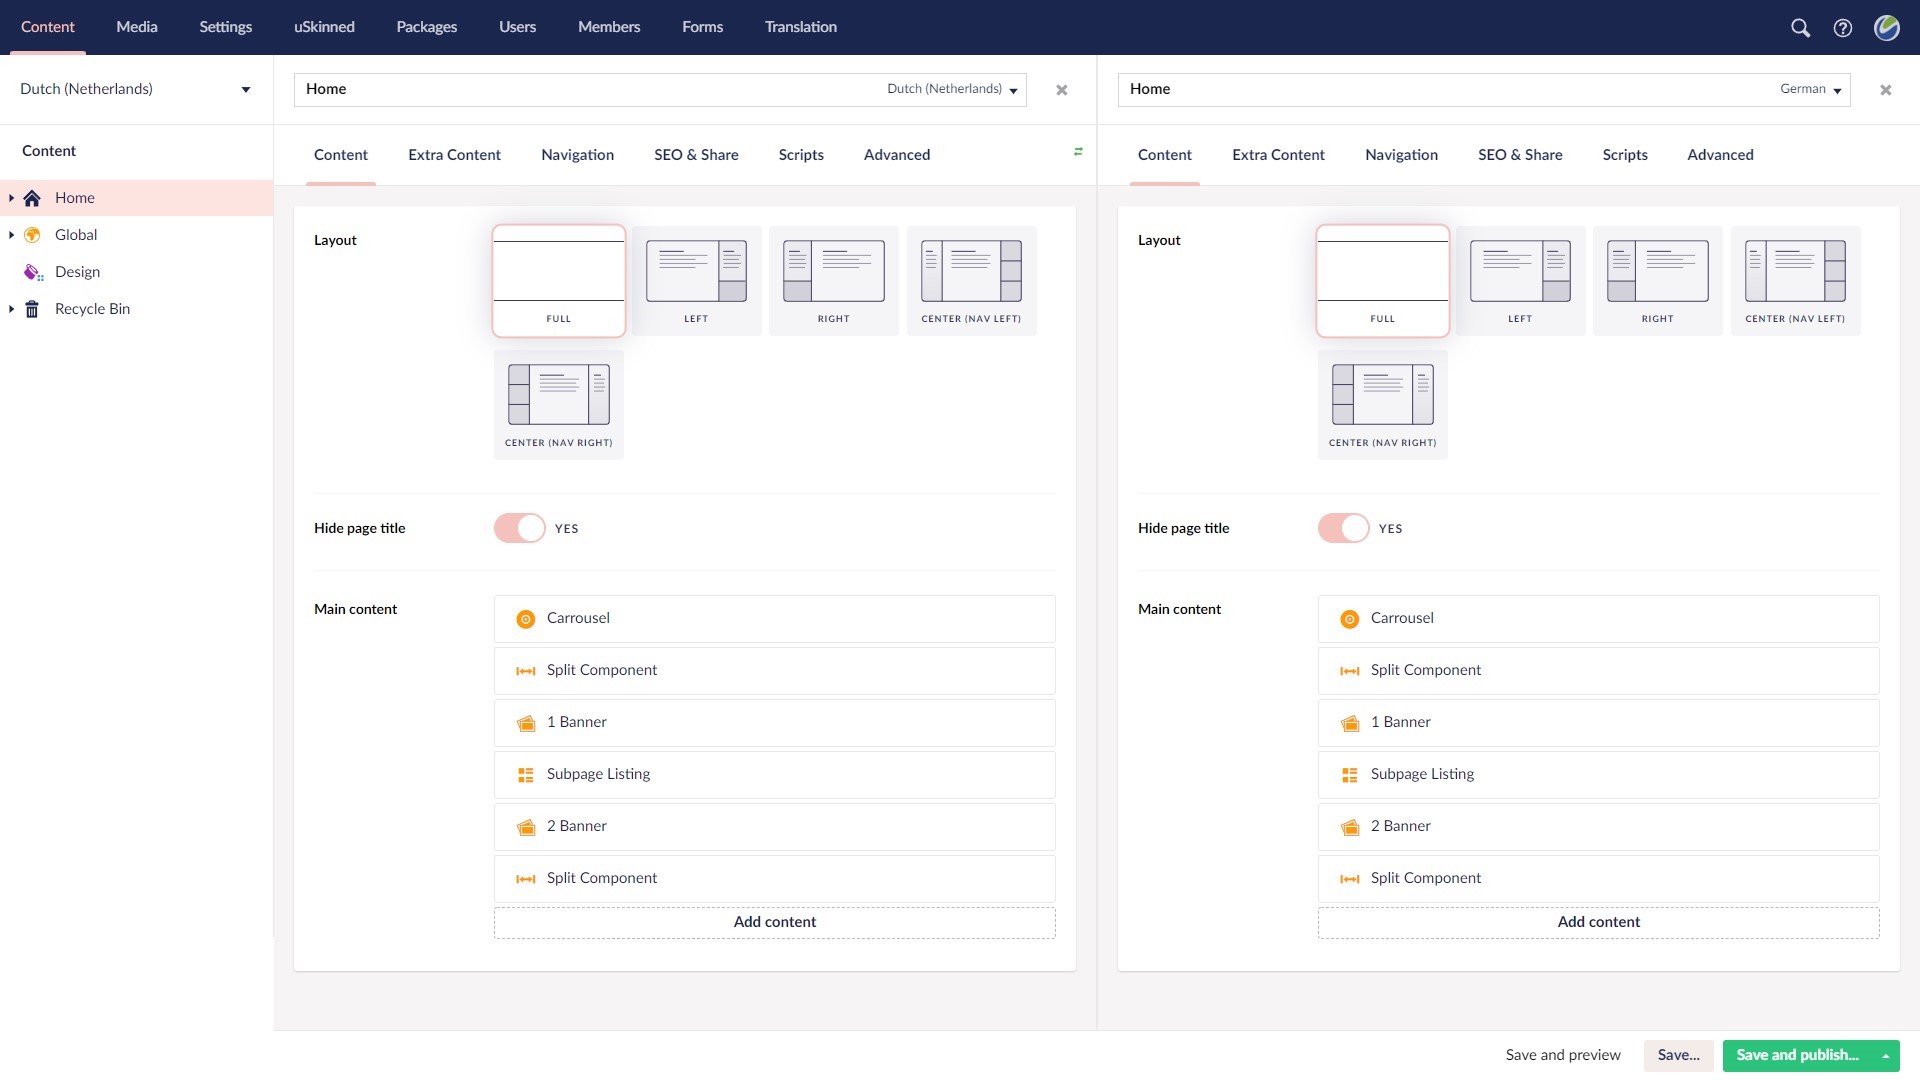Screen dimensions: 1920x1080
Task: Toggle Hide page title on the German page
Action: (1342, 528)
